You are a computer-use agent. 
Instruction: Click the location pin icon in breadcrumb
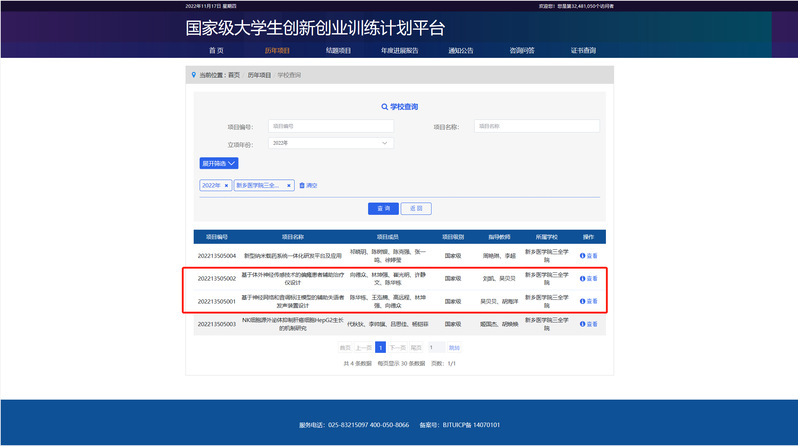click(193, 75)
